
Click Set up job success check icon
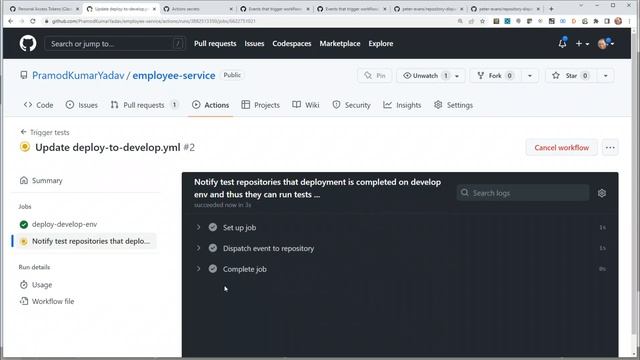click(x=213, y=227)
